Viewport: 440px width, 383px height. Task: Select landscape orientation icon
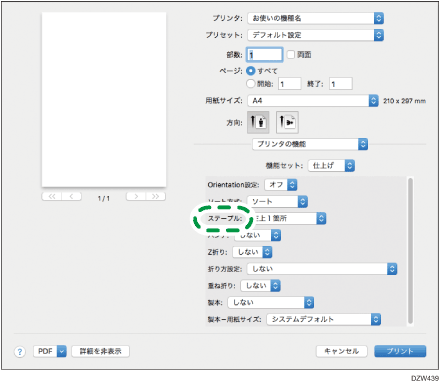(x=287, y=122)
